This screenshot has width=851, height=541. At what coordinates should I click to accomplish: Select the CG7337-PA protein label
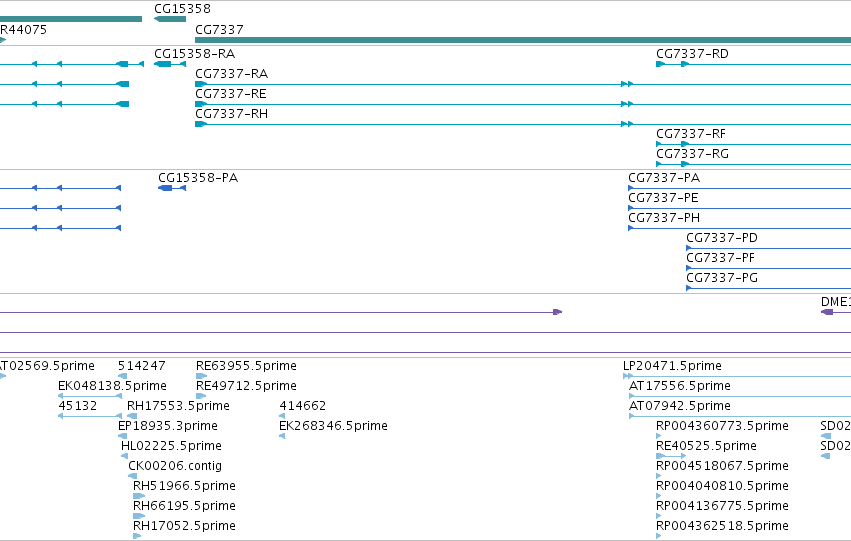tap(664, 178)
